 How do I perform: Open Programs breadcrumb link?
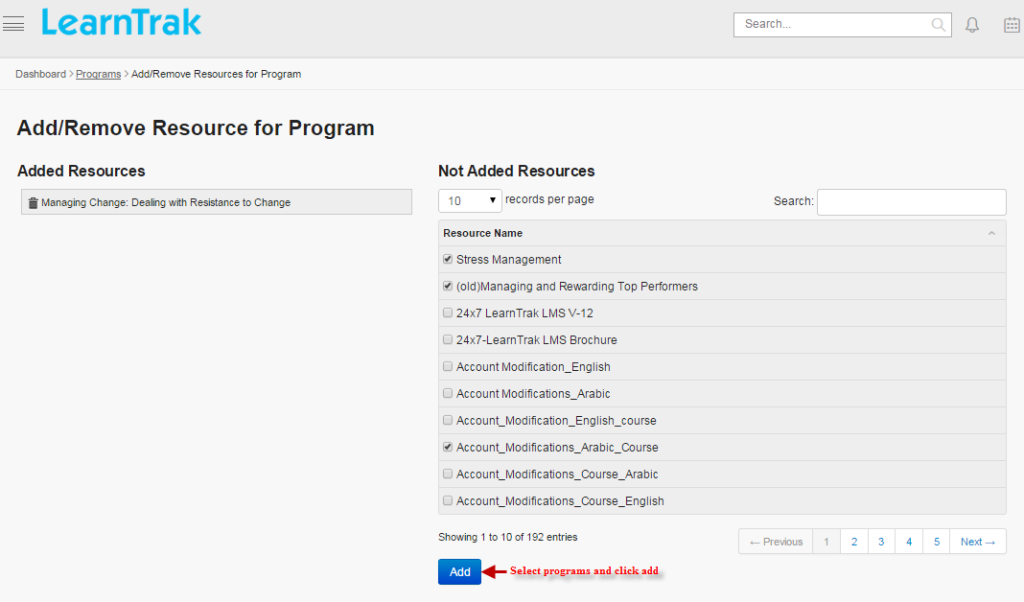[x=98, y=74]
